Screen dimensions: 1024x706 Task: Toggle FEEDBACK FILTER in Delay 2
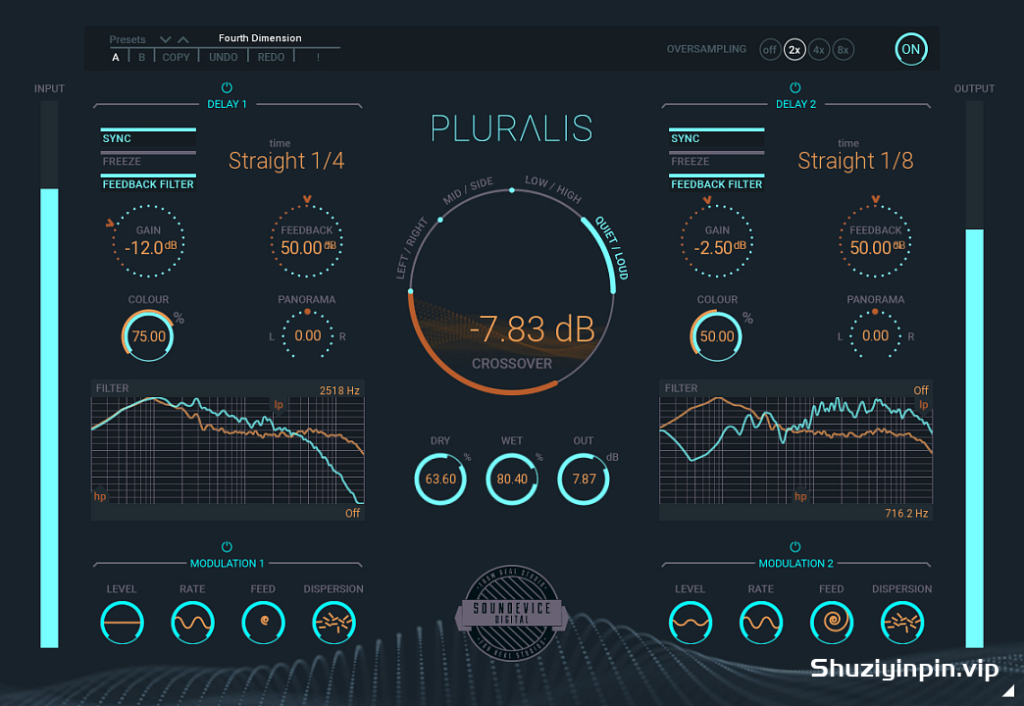click(x=716, y=184)
